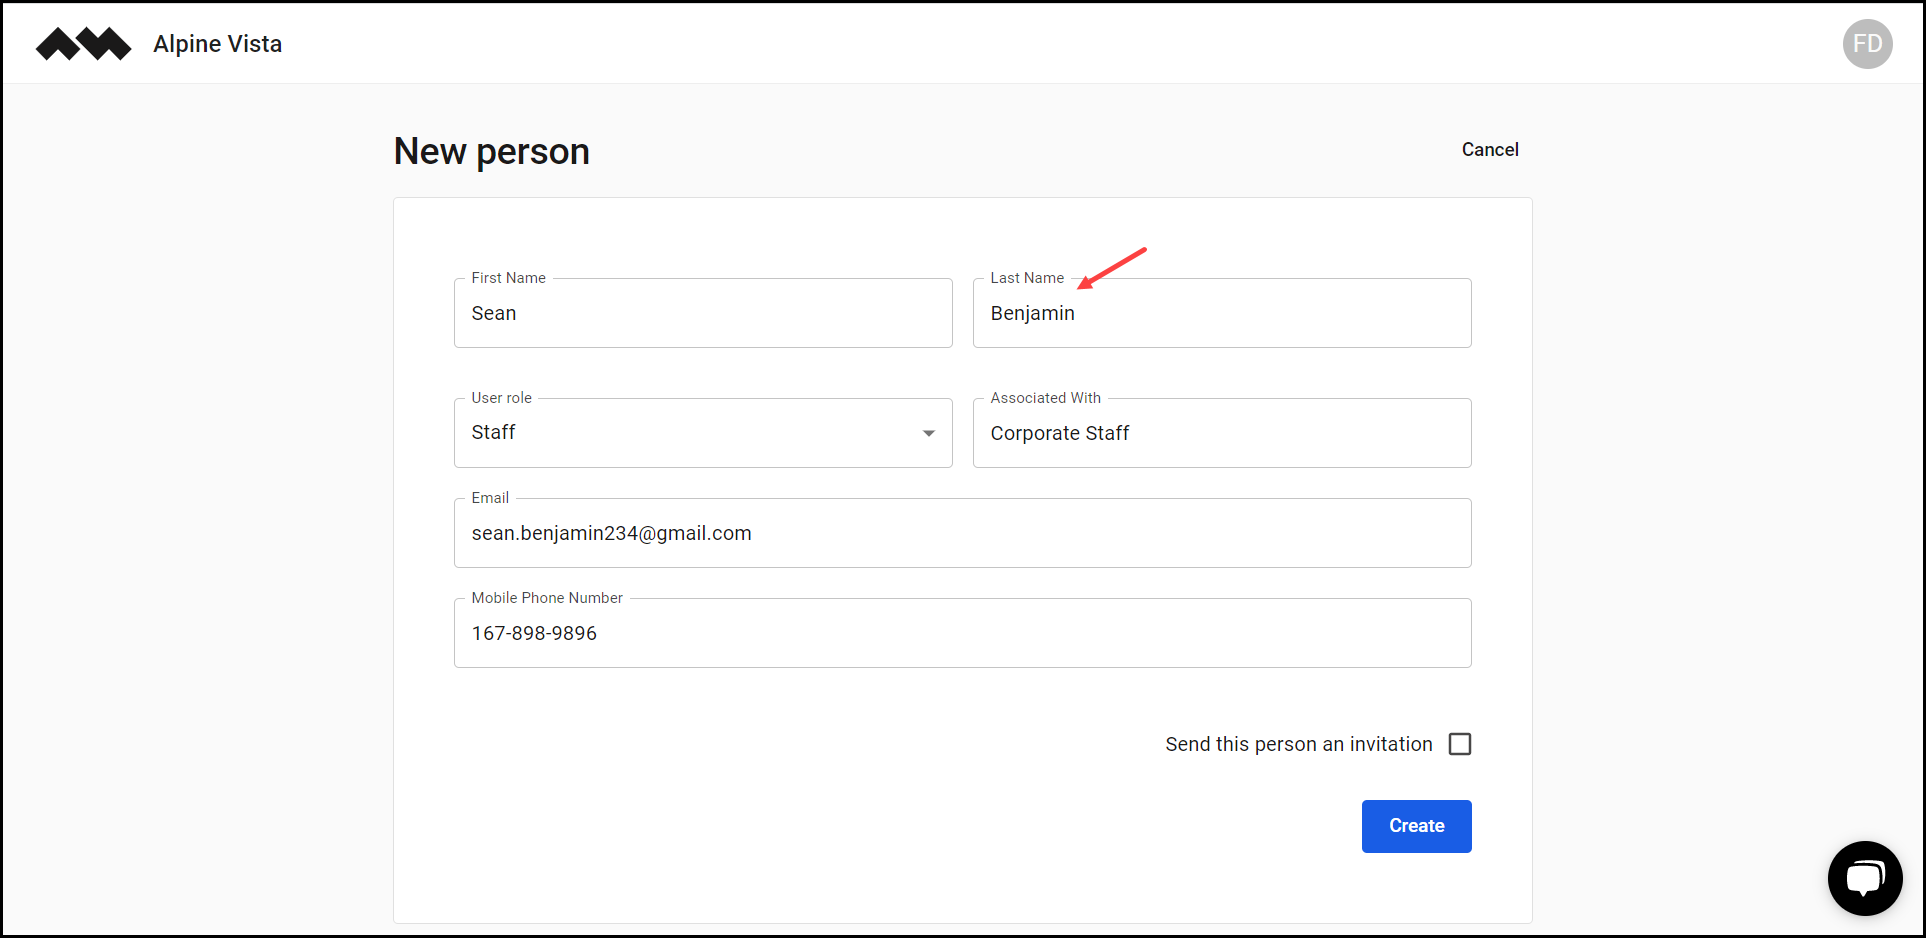Click the Cancel link
The image size is (1926, 938).
[x=1490, y=149]
